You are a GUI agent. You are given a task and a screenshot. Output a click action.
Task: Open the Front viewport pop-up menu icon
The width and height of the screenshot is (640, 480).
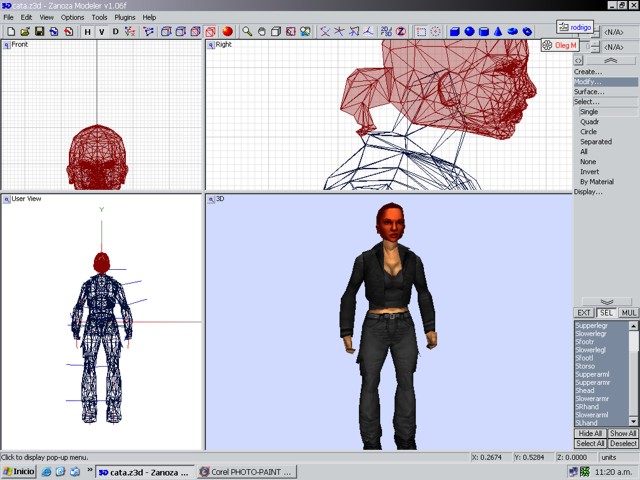[7, 45]
